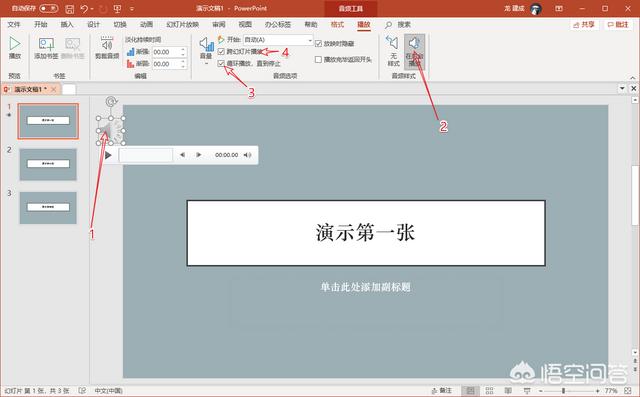The image size is (640, 397).
Task: Open the Help ribbon tab
Action: (311, 24)
